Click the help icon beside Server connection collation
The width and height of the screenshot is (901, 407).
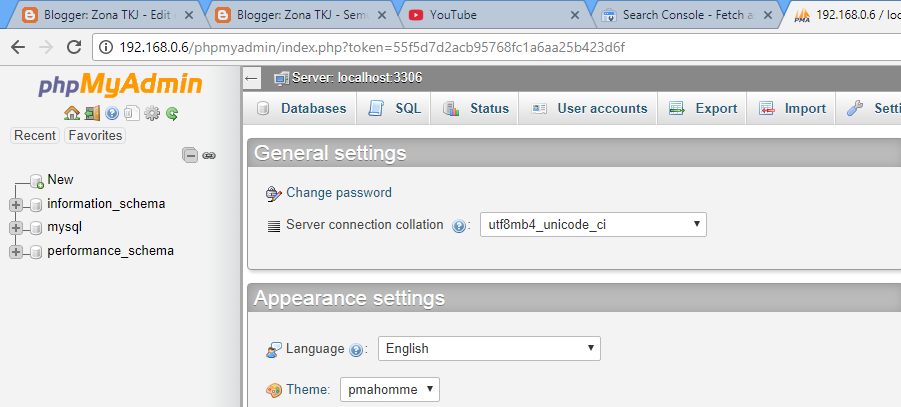(x=460, y=226)
